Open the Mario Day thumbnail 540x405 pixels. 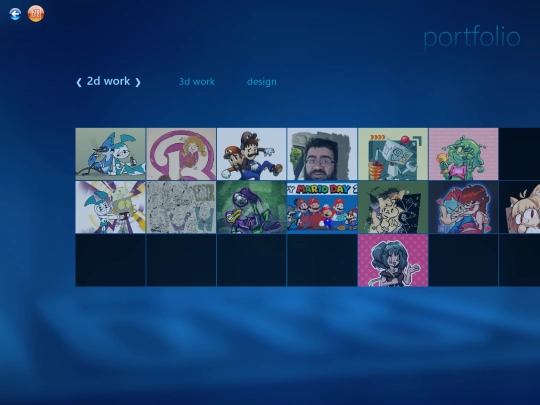click(x=322, y=207)
